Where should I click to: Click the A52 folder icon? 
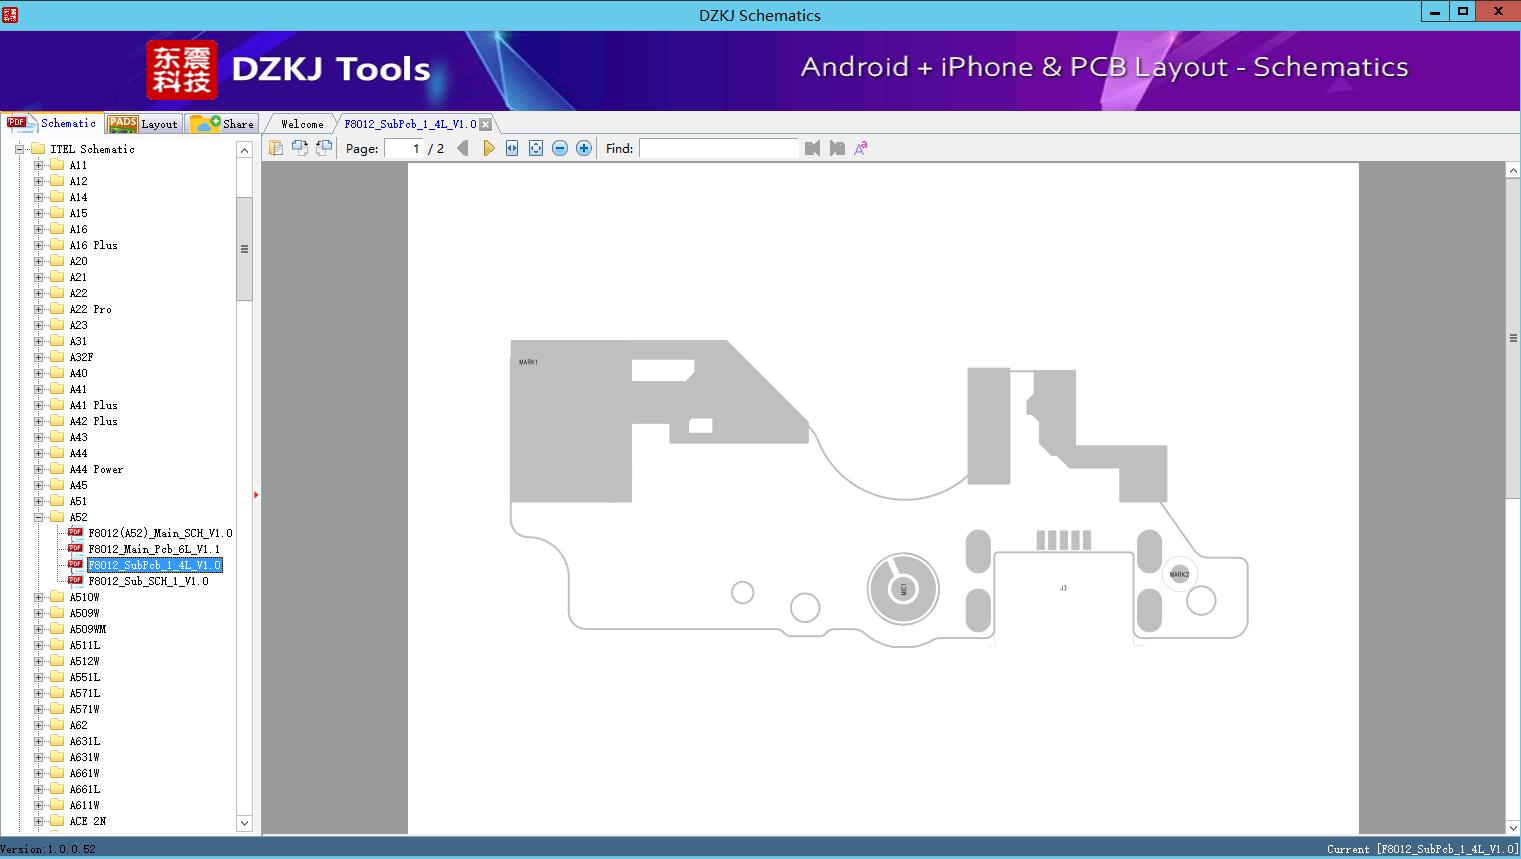[57, 516]
